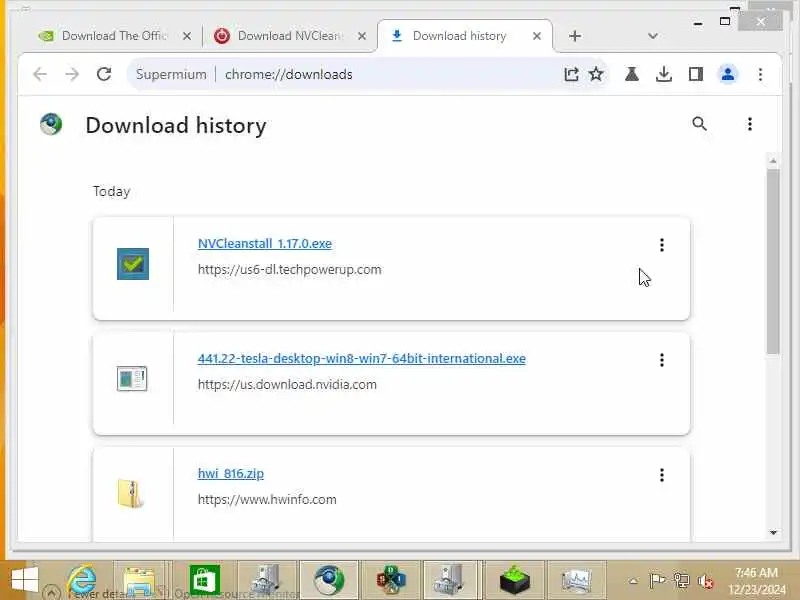This screenshot has height=600, width=800.
Task: Switch to the Download The Offic tab
Action: 114,36
